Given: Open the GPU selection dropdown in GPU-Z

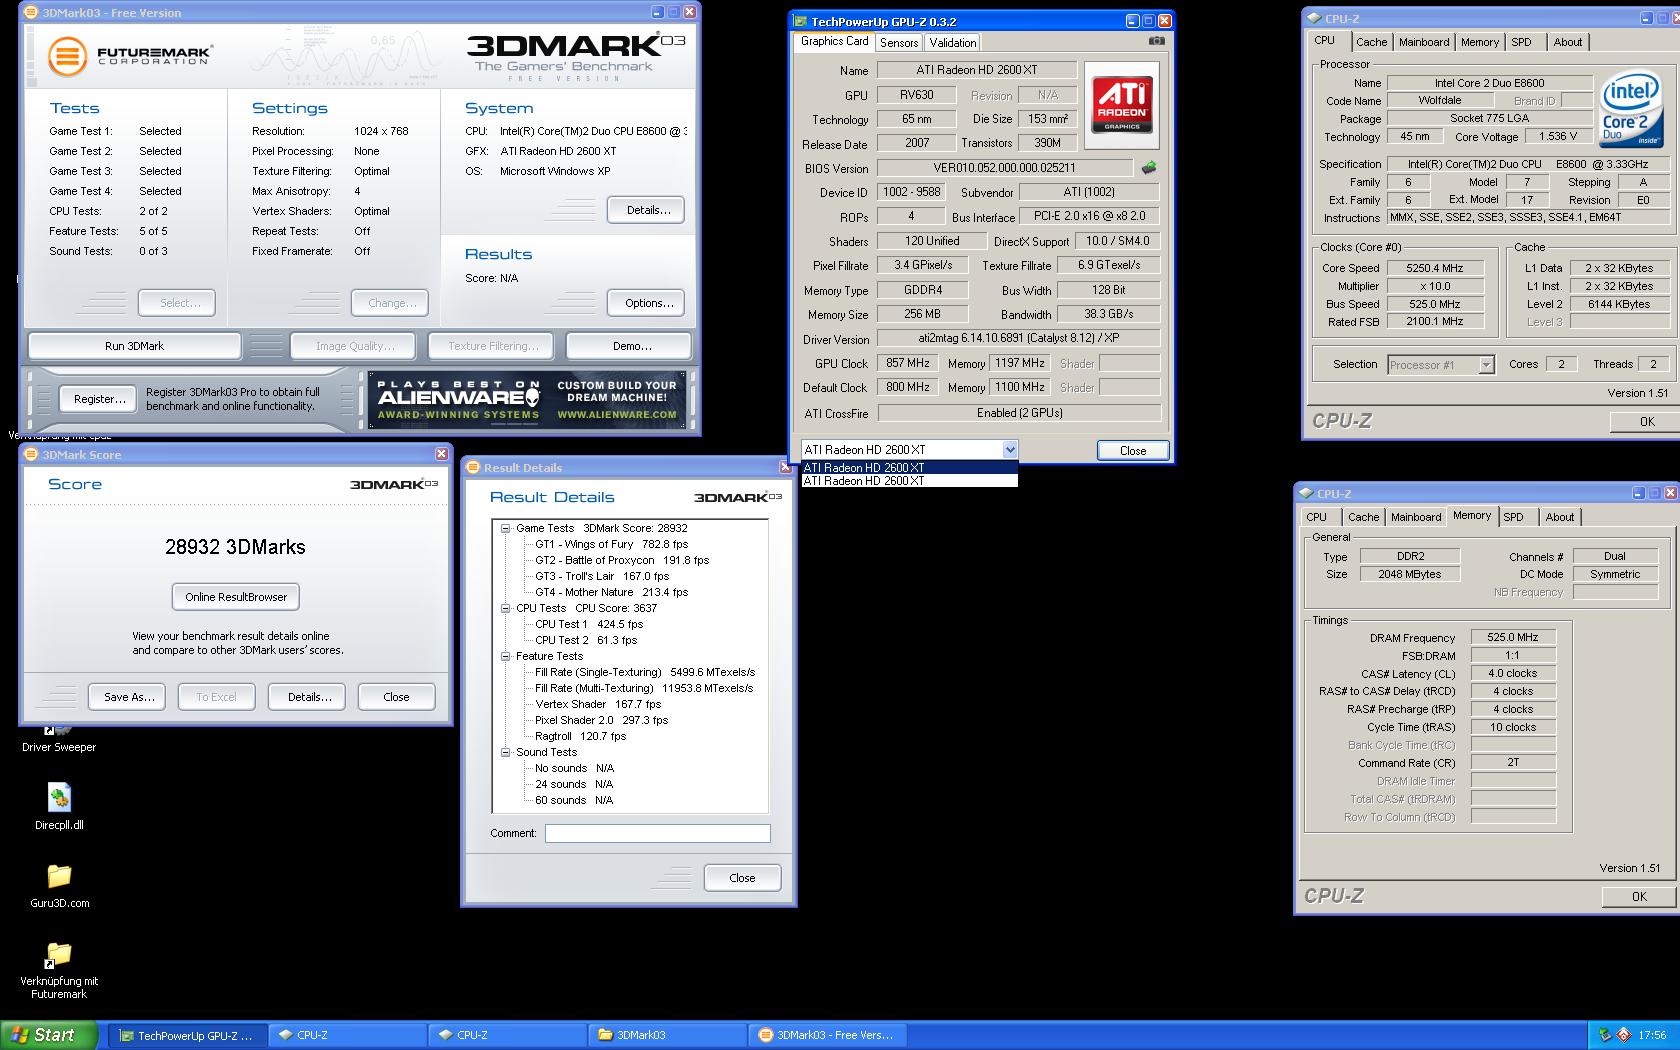Looking at the screenshot, I should point(1010,450).
